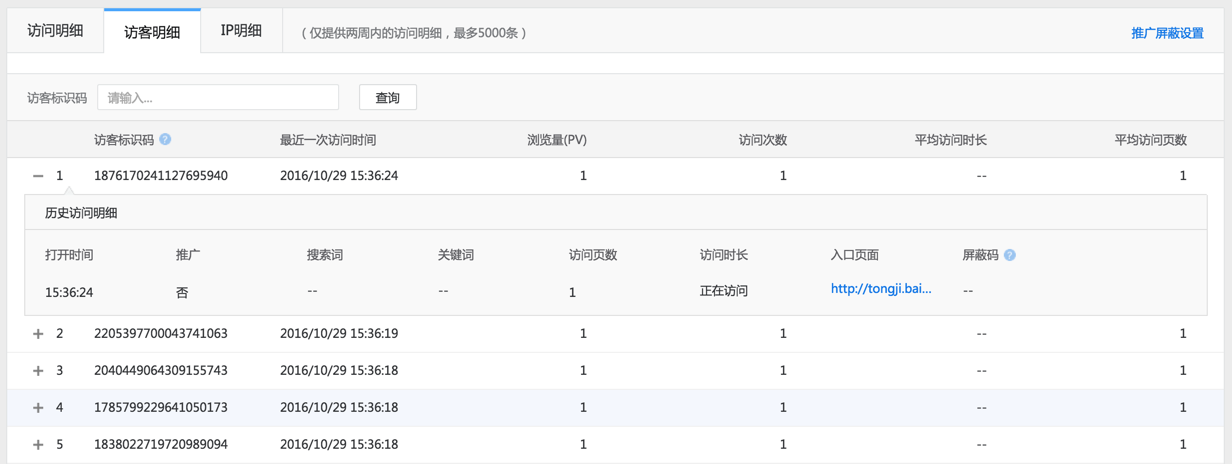1232x464 pixels.
Task: Click the 平均访问时长 column header
Action: click(x=950, y=140)
